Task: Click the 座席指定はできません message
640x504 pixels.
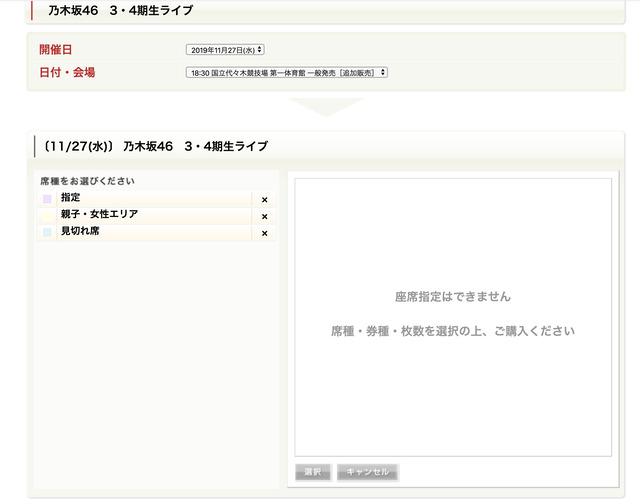Action: [x=453, y=297]
